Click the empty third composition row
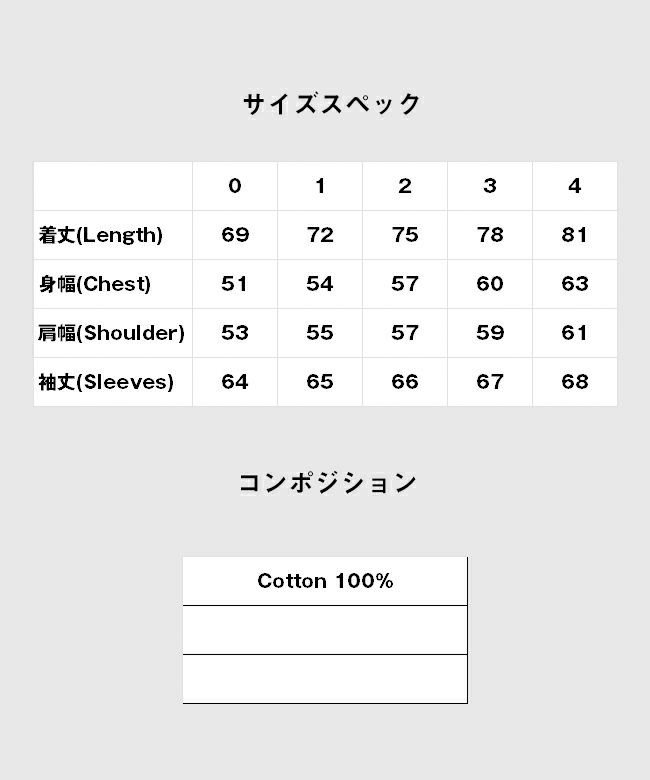Viewport: 650px width, 780px height. [x=325, y=679]
